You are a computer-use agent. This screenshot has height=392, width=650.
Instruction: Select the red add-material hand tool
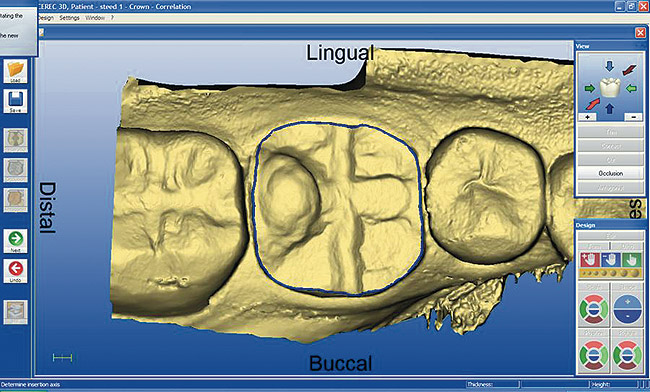point(589,259)
